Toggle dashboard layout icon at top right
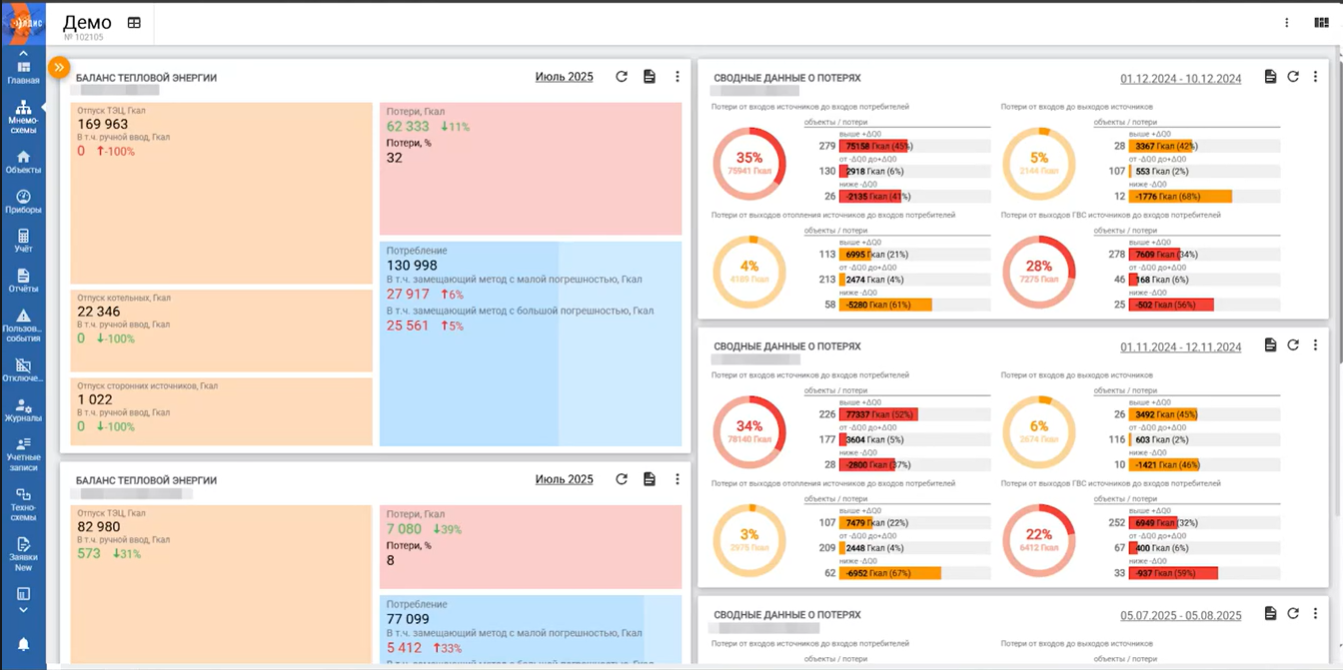 click(x=1321, y=23)
